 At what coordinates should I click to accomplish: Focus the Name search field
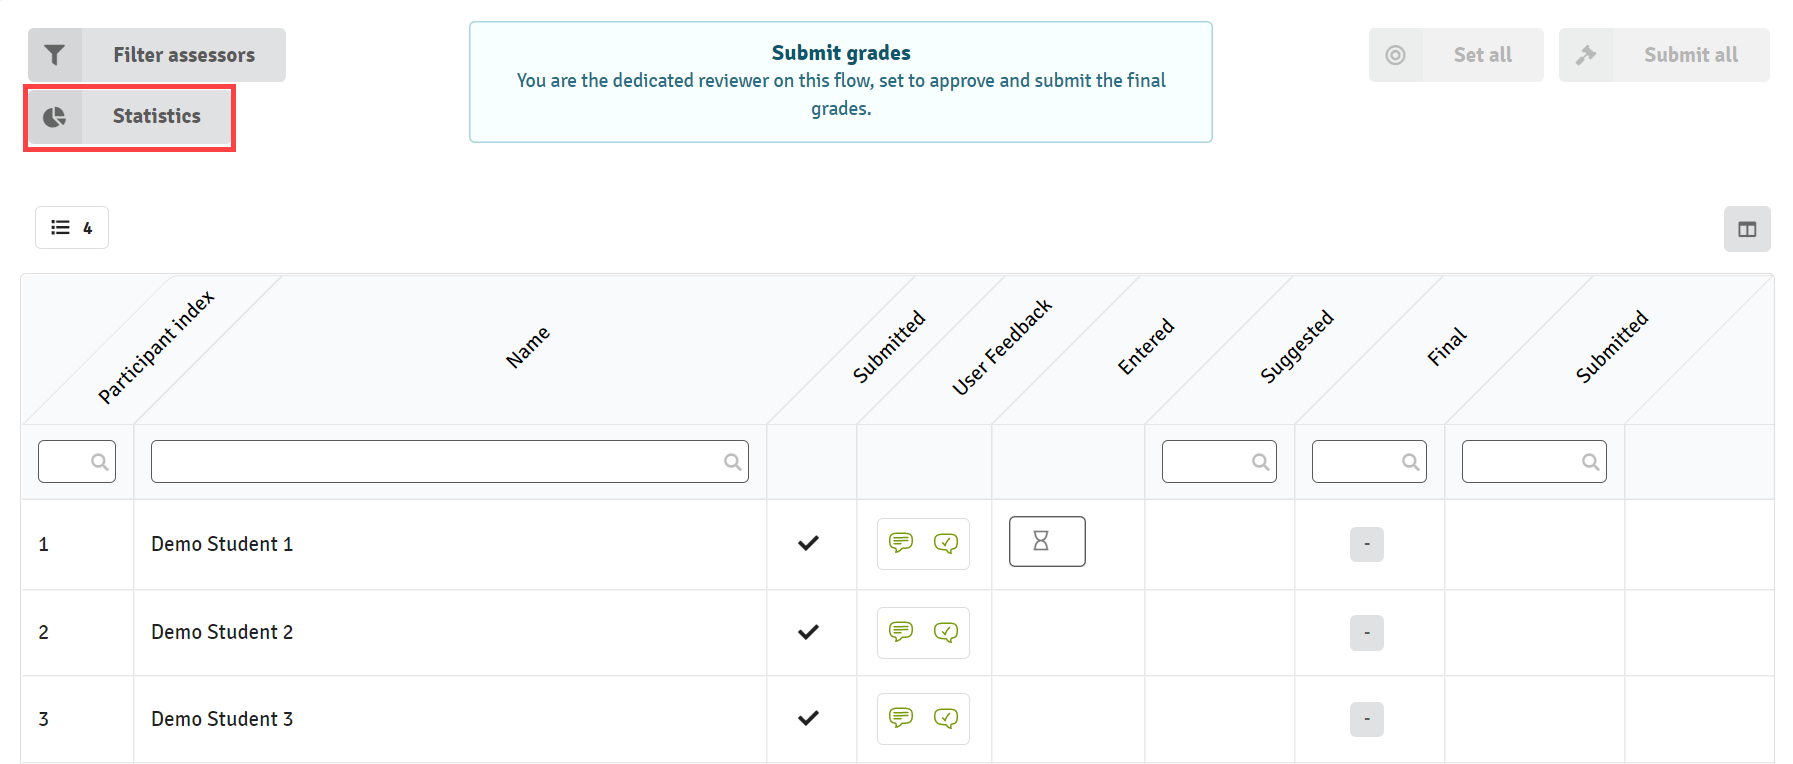pyautogui.click(x=450, y=461)
